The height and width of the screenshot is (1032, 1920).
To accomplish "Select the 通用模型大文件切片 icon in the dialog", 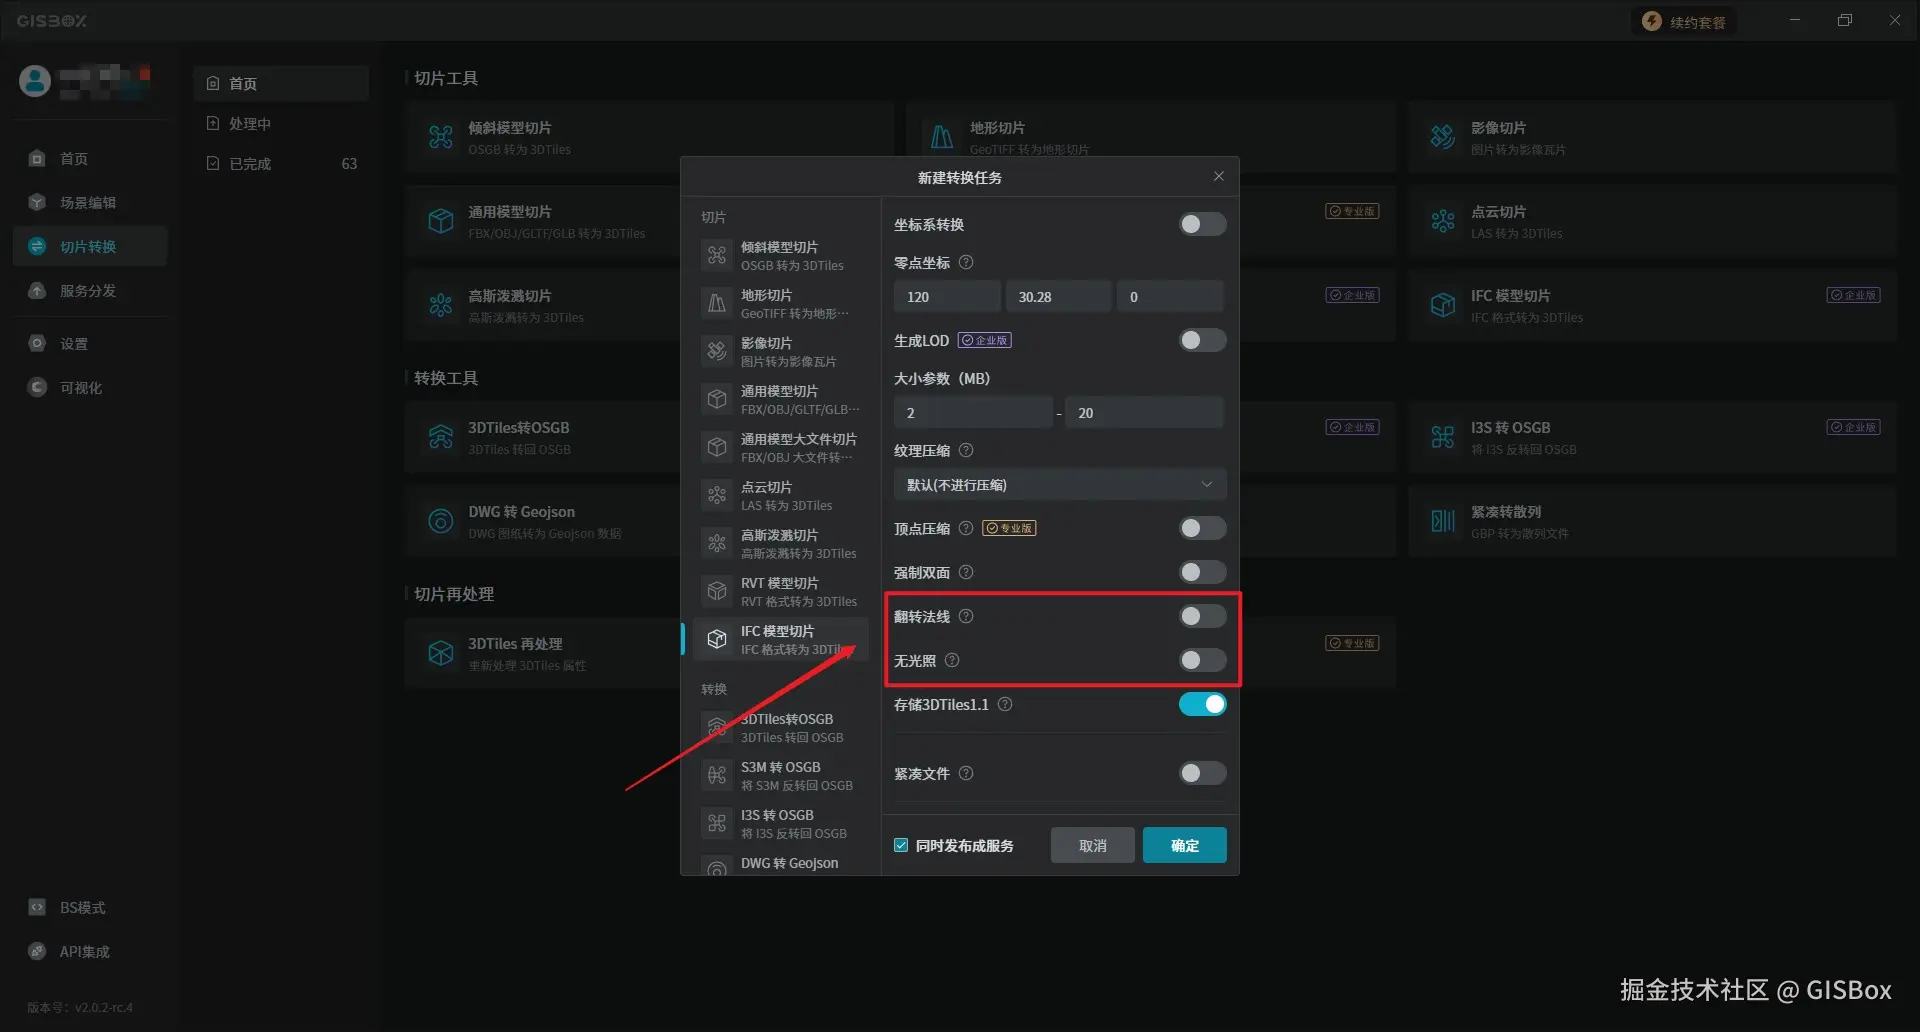I will pyautogui.click(x=717, y=447).
